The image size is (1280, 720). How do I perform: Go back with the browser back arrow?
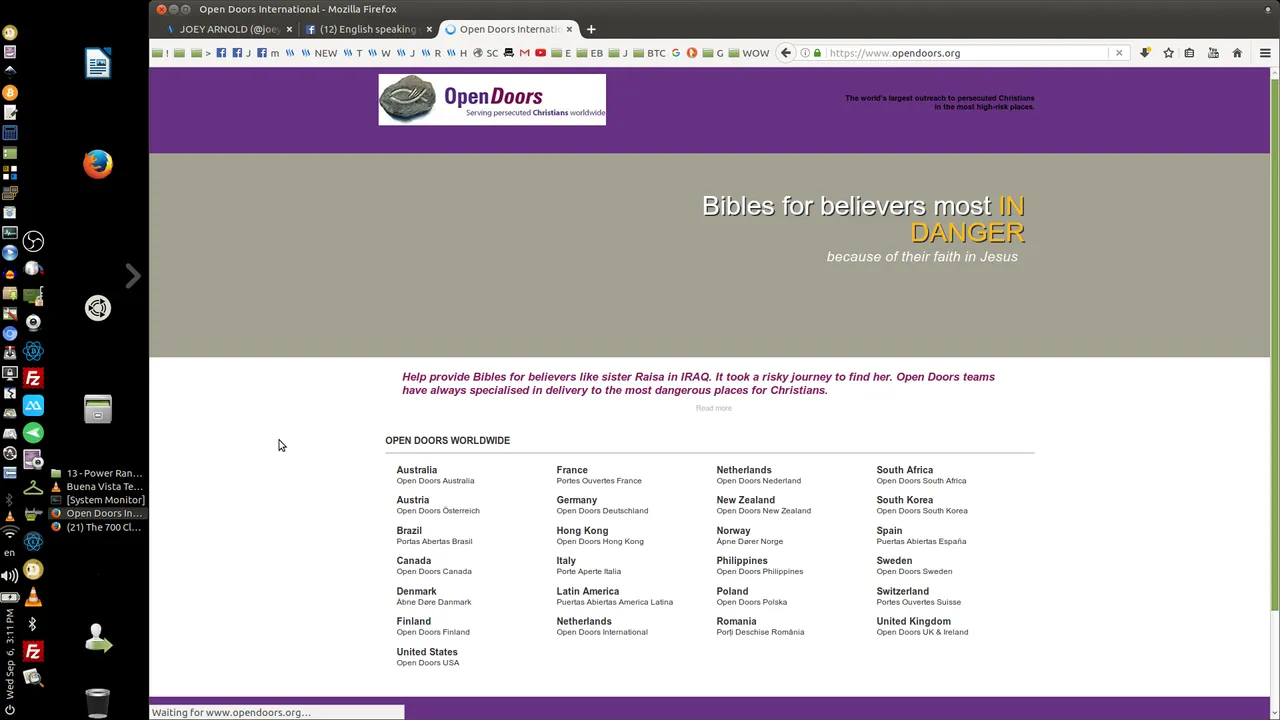pos(786,53)
